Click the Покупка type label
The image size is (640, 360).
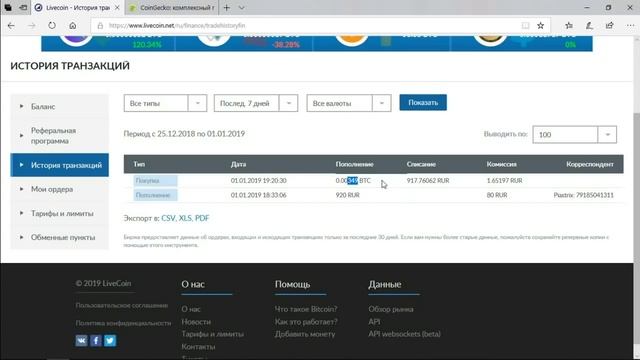click(x=155, y=180)
